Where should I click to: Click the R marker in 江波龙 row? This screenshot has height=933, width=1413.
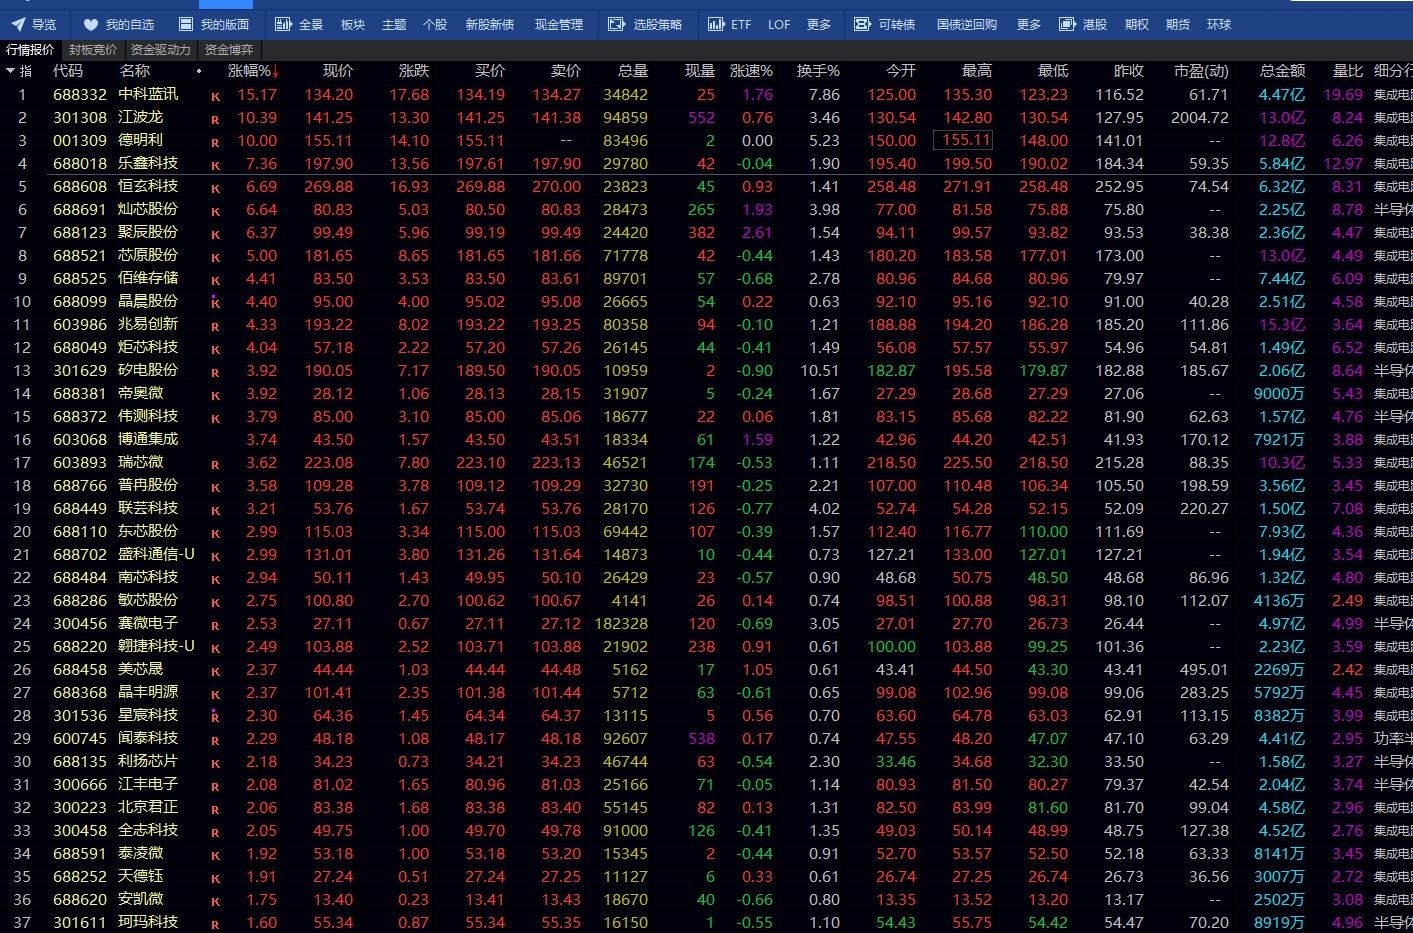point(215,120)
